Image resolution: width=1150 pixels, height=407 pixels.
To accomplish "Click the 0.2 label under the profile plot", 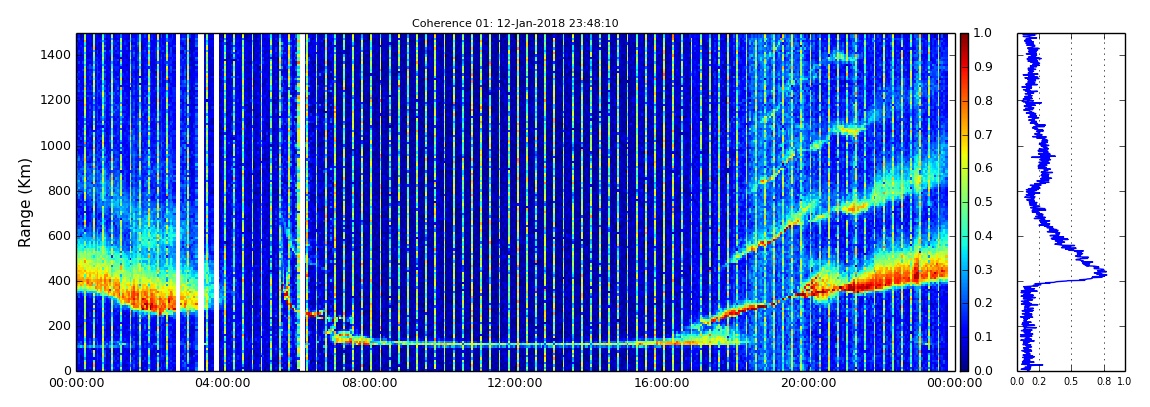I will [1039, 381].
